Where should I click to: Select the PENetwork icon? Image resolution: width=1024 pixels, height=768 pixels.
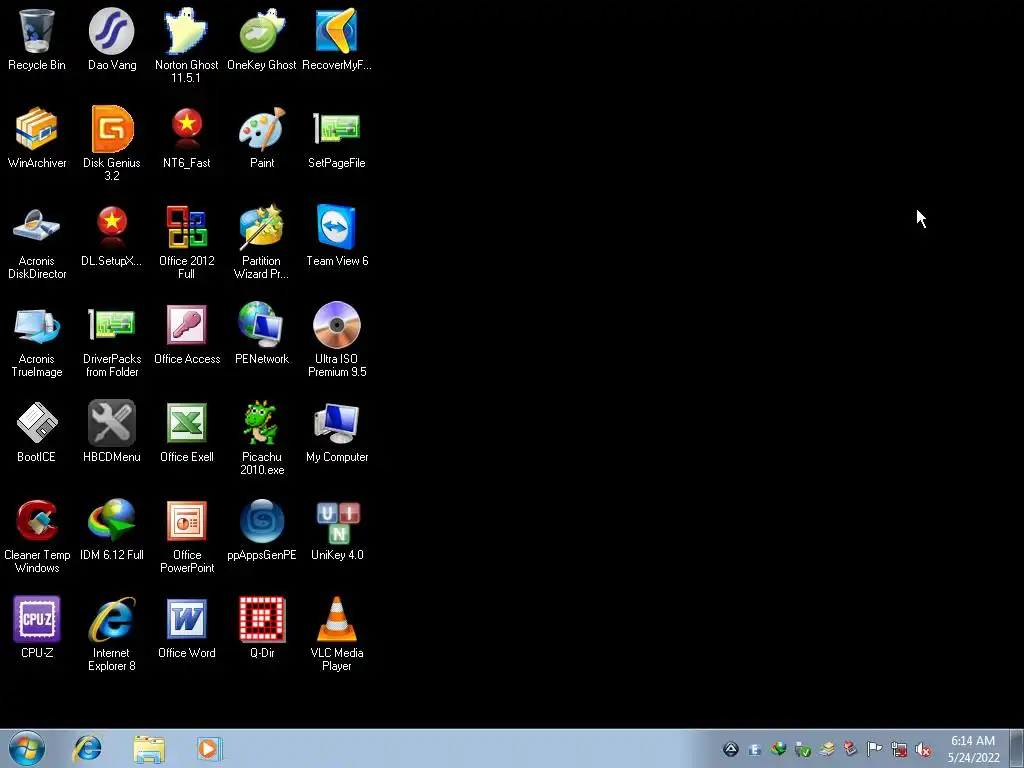[x=262, y=333]
